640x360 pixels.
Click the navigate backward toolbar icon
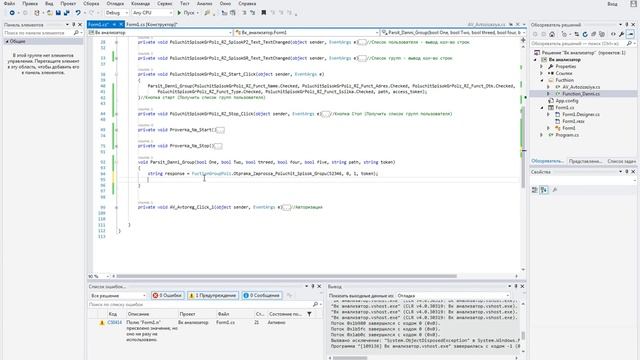coord(12,13)
